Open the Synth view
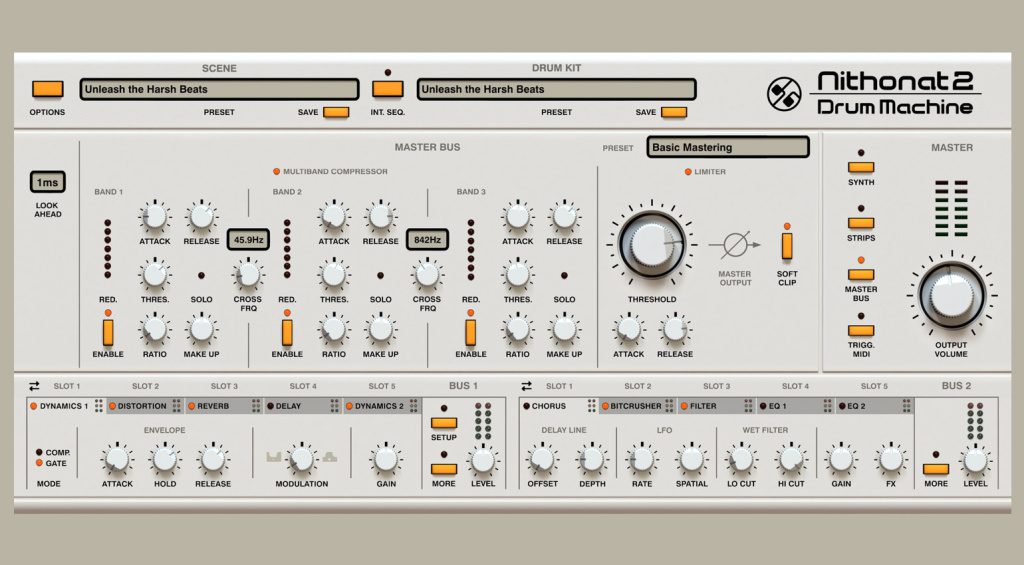The height and width of the screenshot is (565, 1024). 861,167
